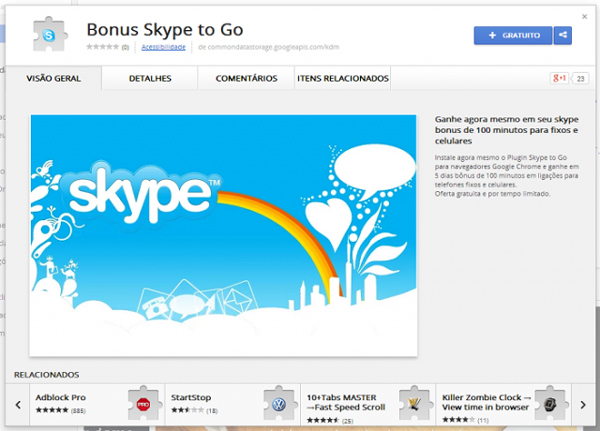The height and width of the screenshot is (431, 600).
Task: Open 10+Tabs MASTER Fast Speed Scroll
Action: tap(368, 405)
